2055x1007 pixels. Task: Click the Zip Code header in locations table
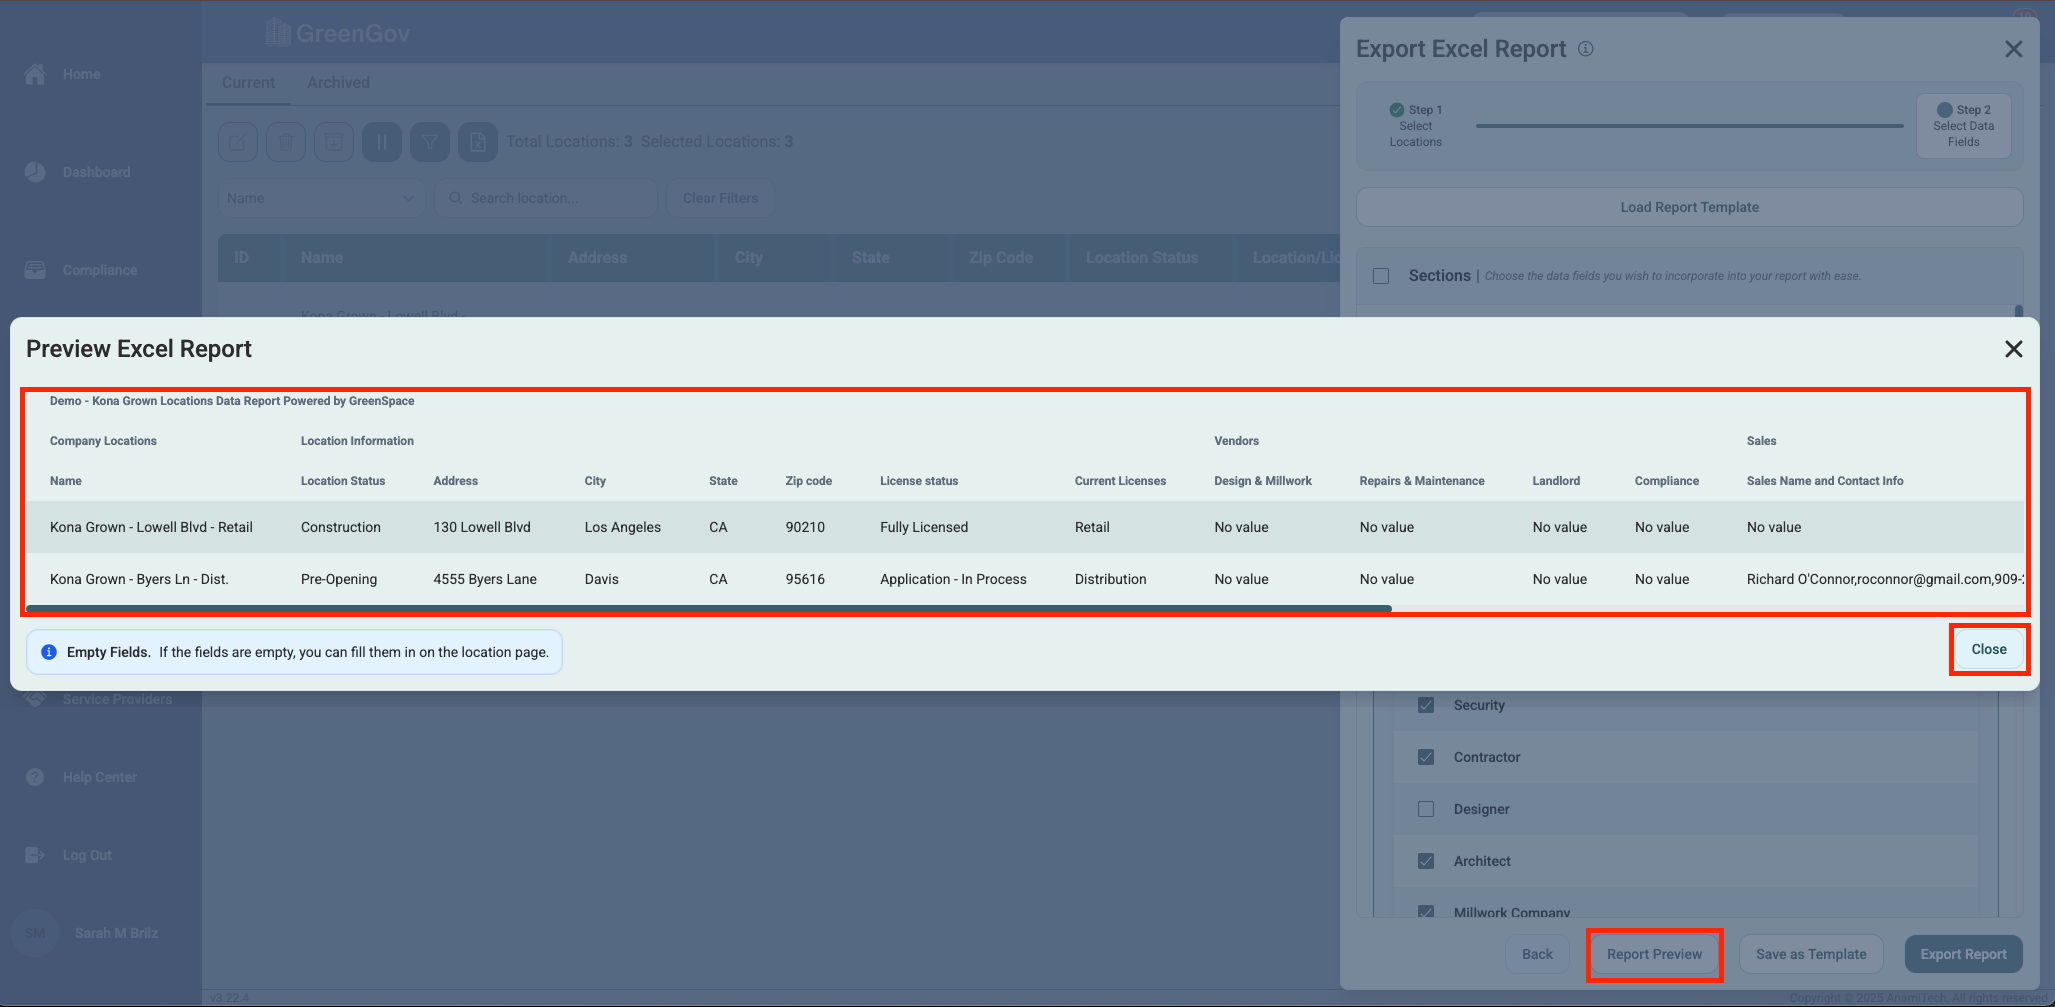(x=1000, y=258)
